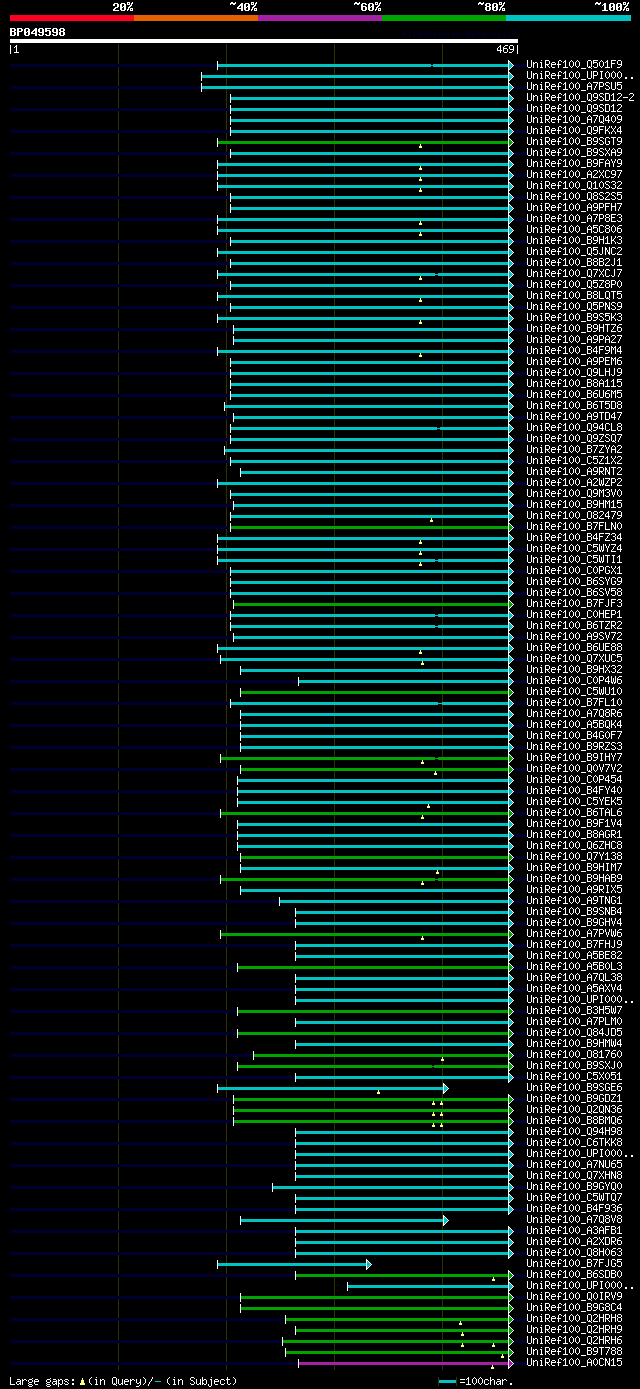Select label UniRef100_B3H5W7
Image resolution: width=640 pixels, height=1389 pixels.
(574, 1010)
